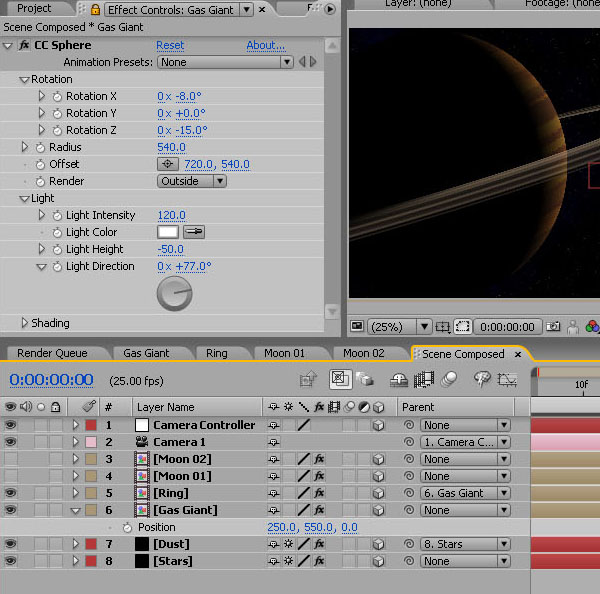Viewport: 600px width, 594px height.
Task: Switch to the Render Queue tab
Action: click(52, 353)
